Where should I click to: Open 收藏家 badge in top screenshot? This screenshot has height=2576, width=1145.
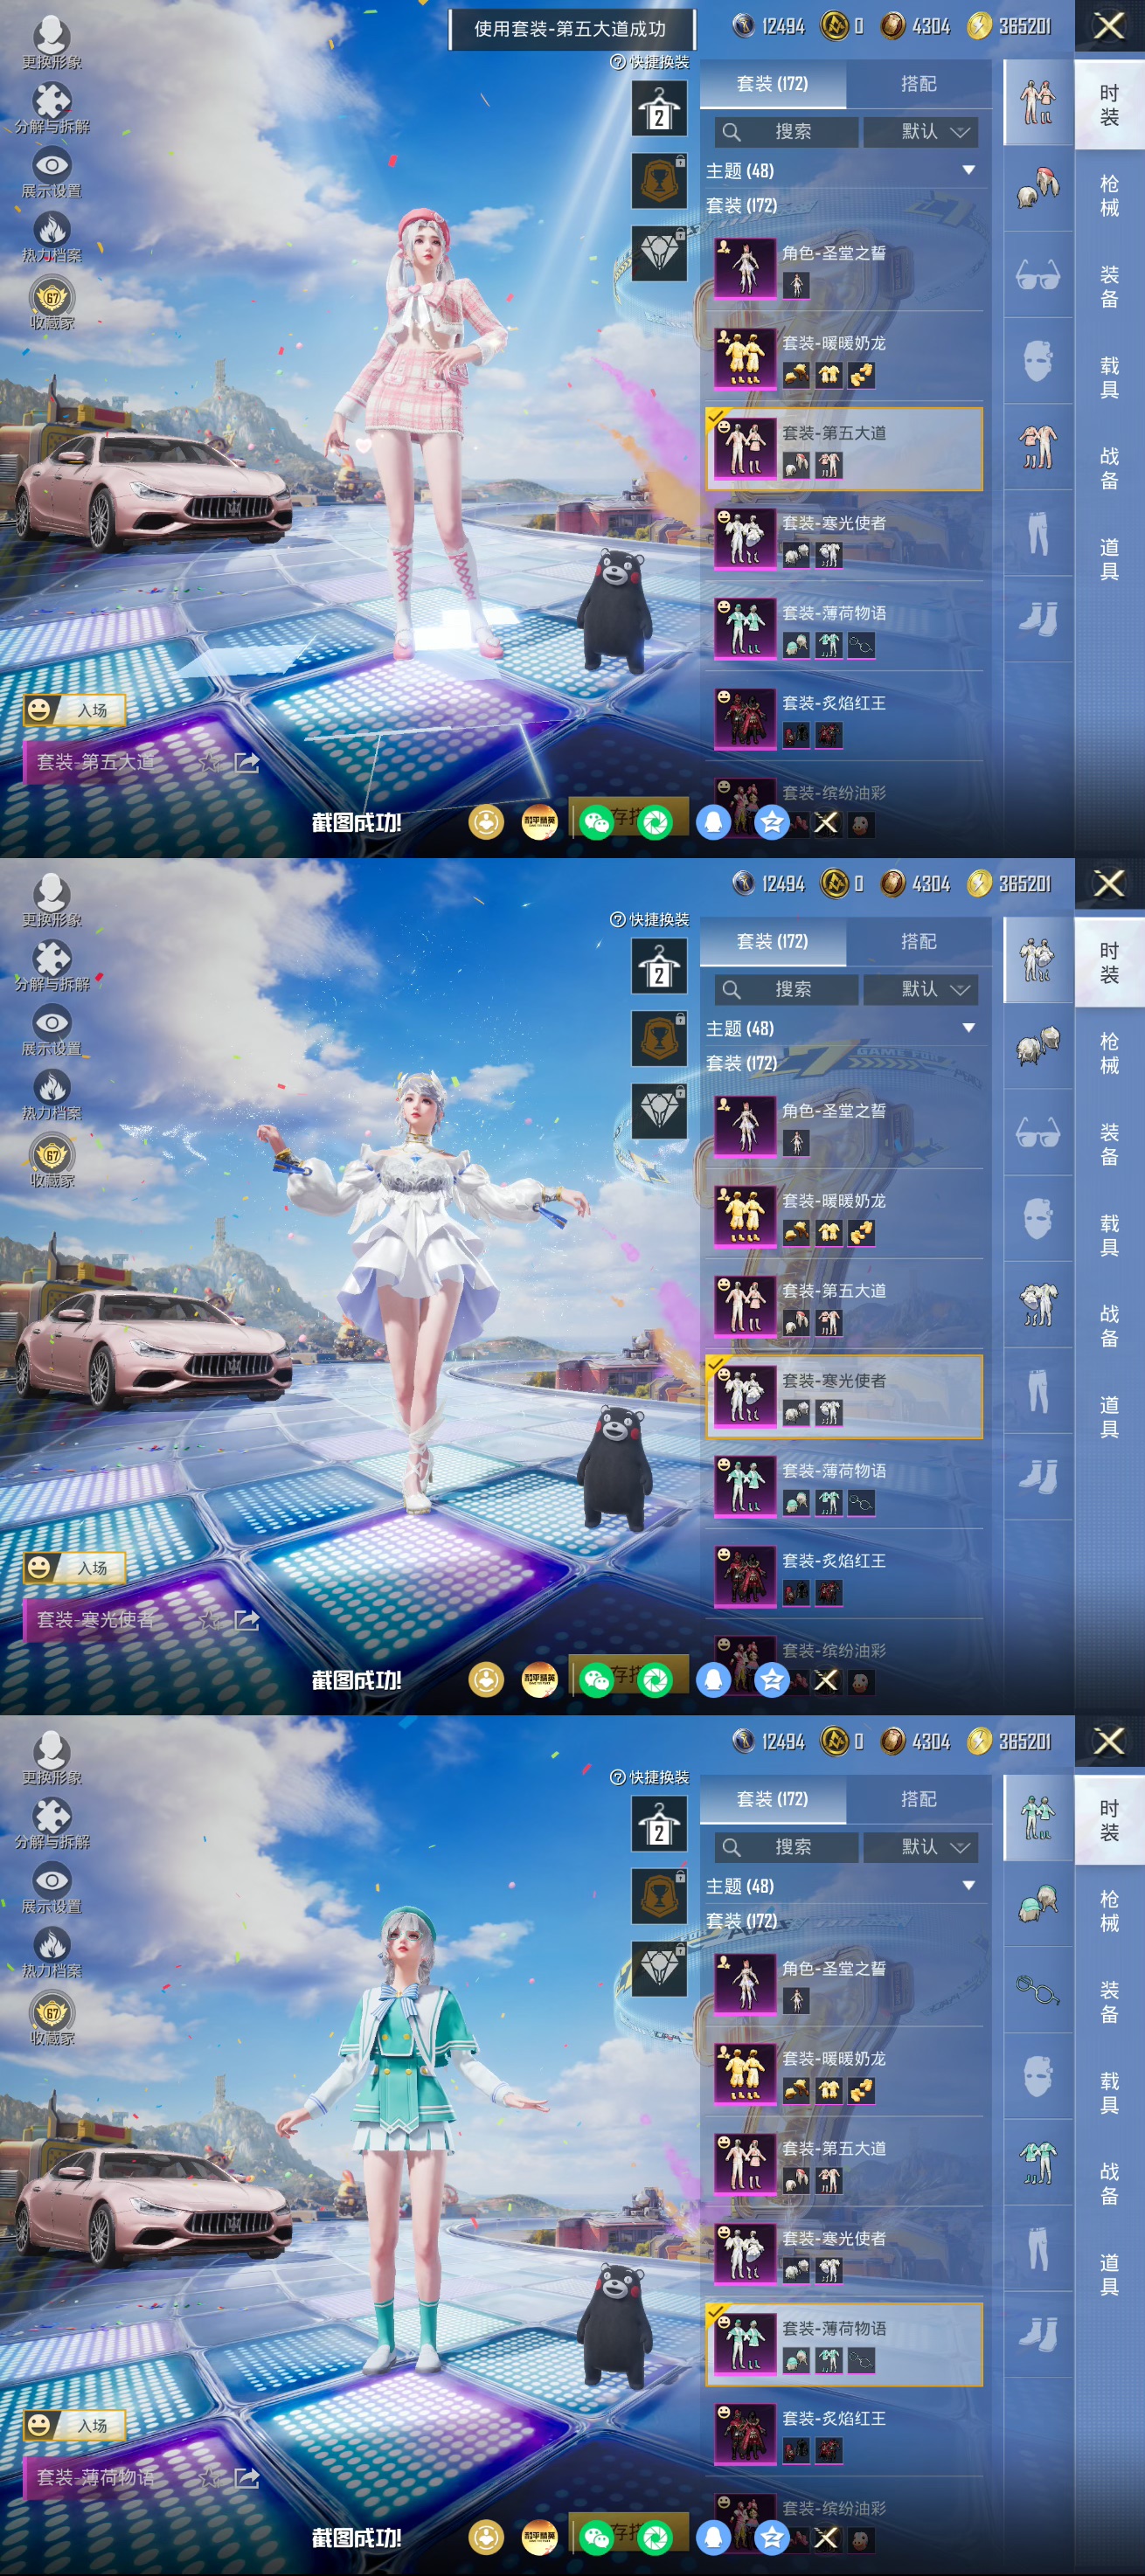point(52,303)
